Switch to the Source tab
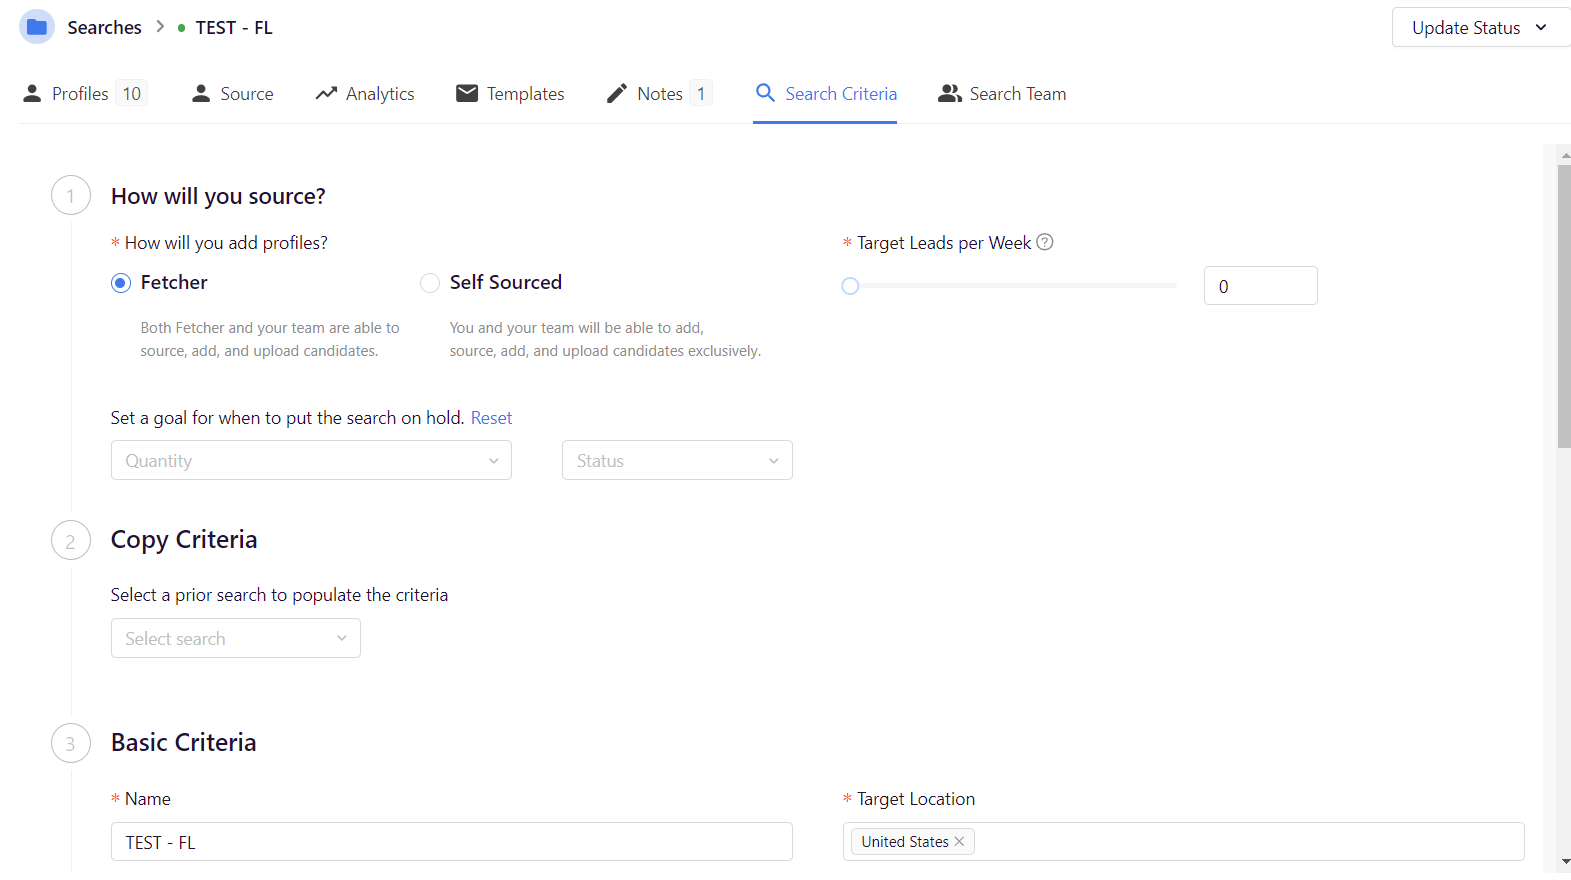Screen dimensions: 1571x880 click(232, 93)
